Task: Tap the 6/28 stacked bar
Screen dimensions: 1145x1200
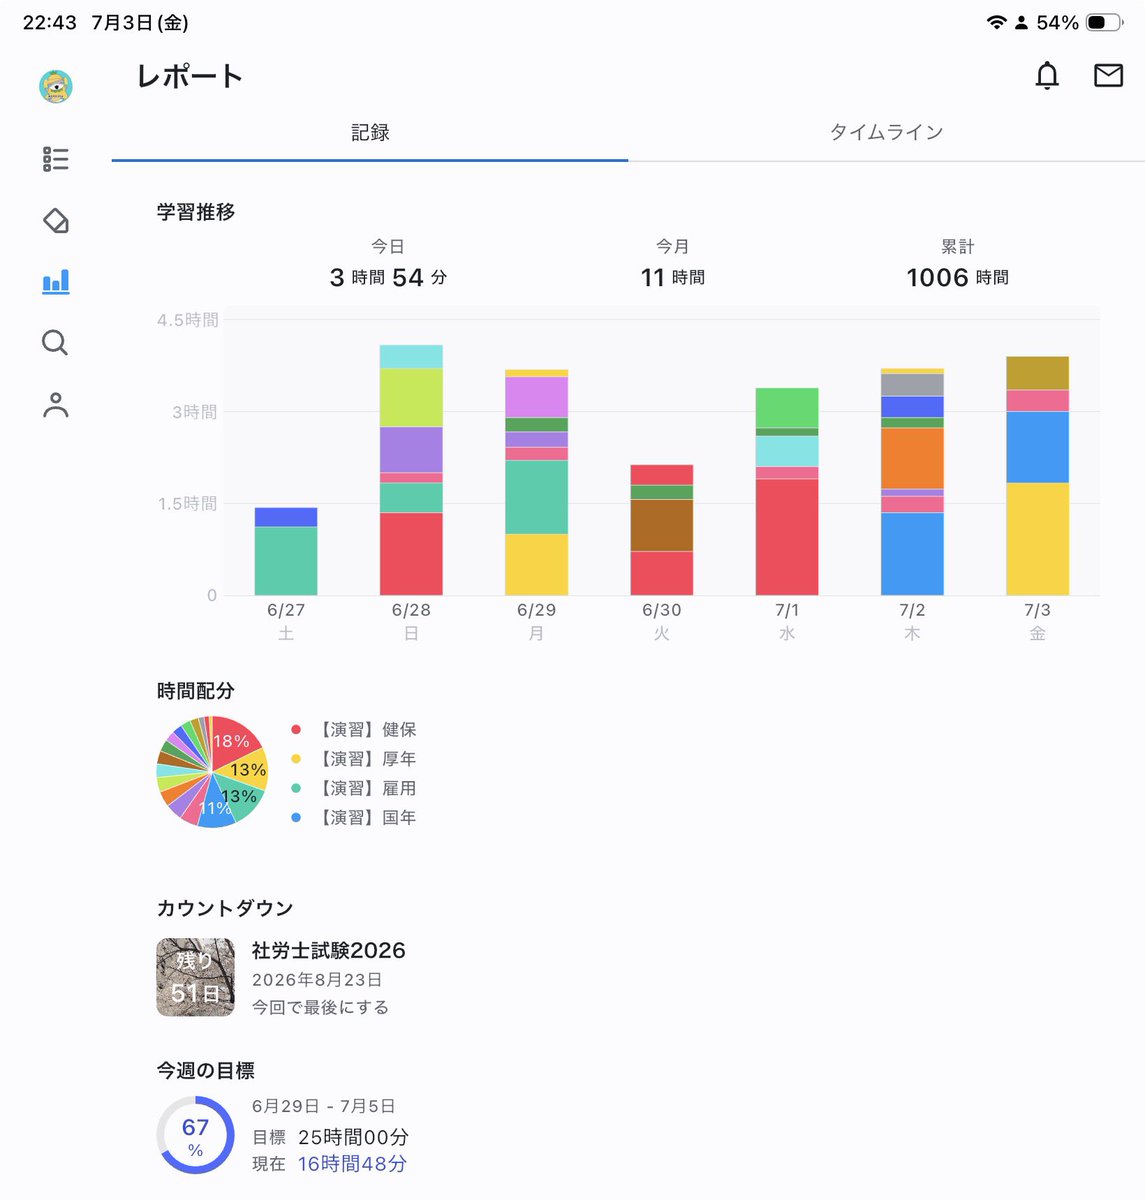Action: click(411, 470)
